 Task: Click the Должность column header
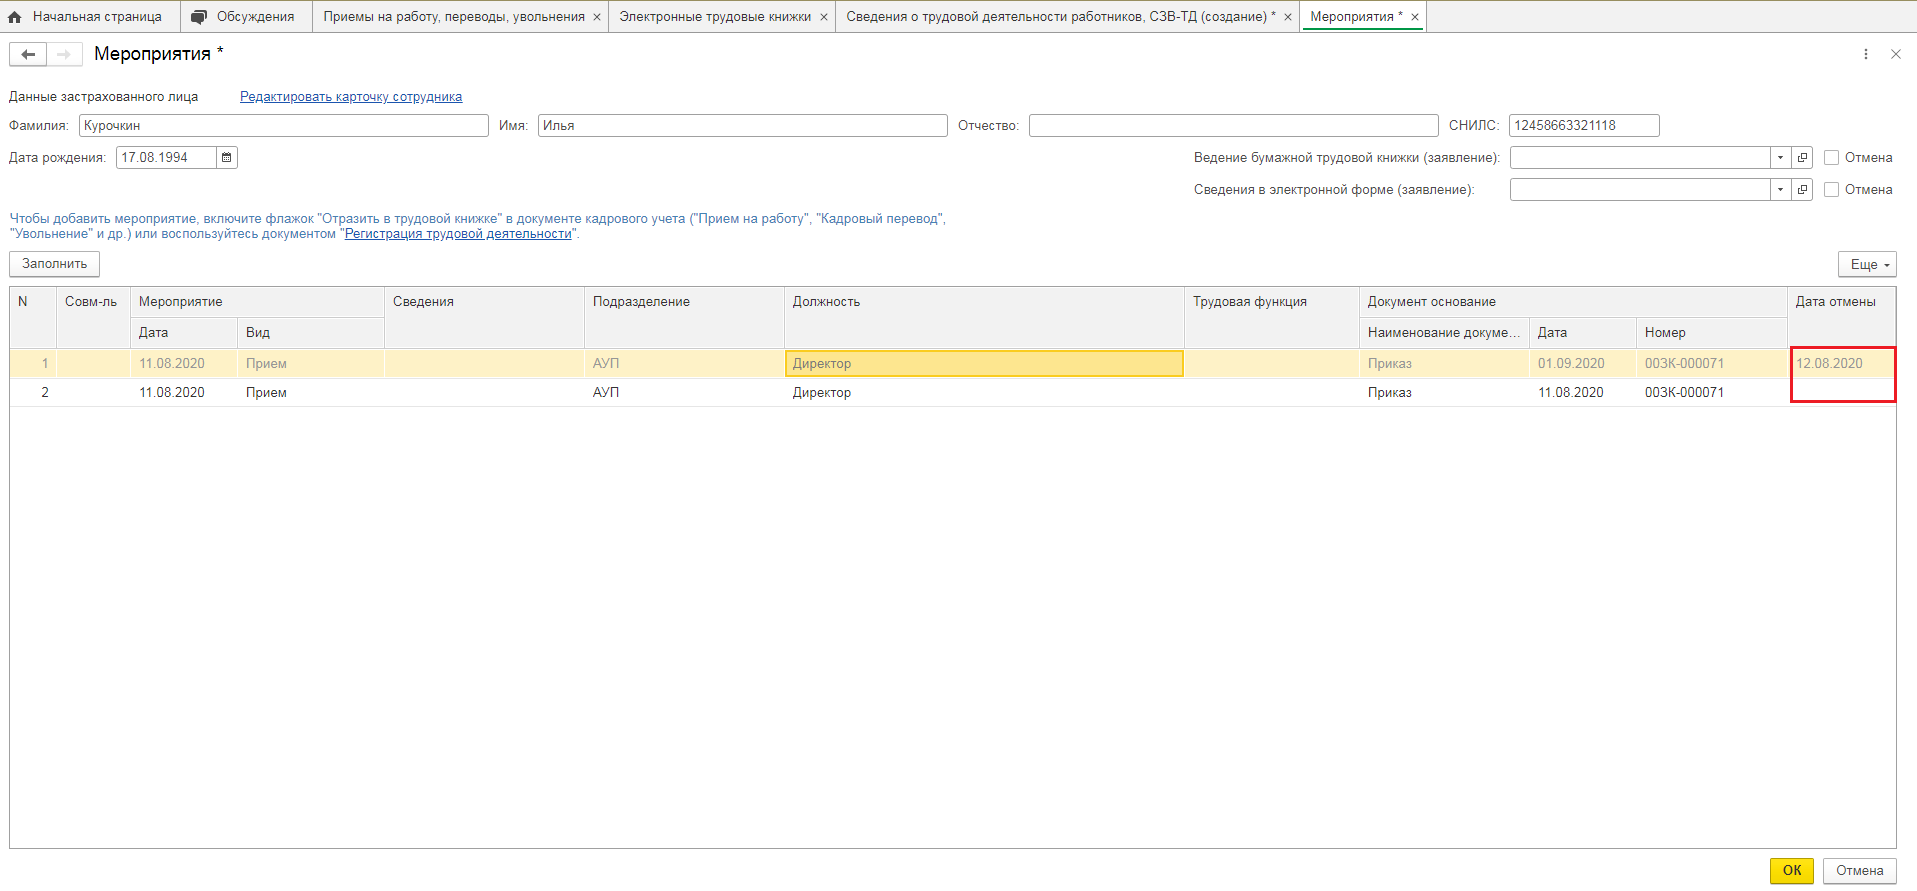click(984, 317)
